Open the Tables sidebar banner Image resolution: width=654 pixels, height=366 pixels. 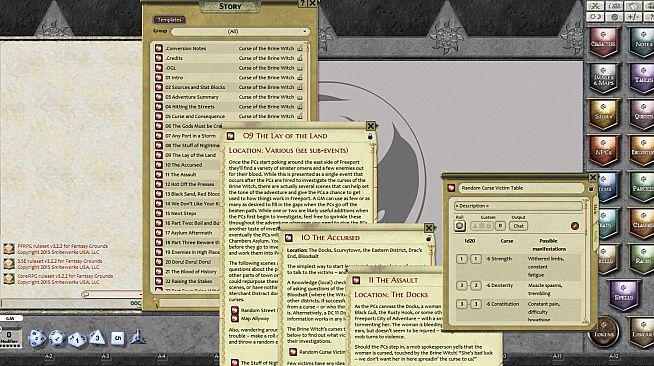(642, 78)
